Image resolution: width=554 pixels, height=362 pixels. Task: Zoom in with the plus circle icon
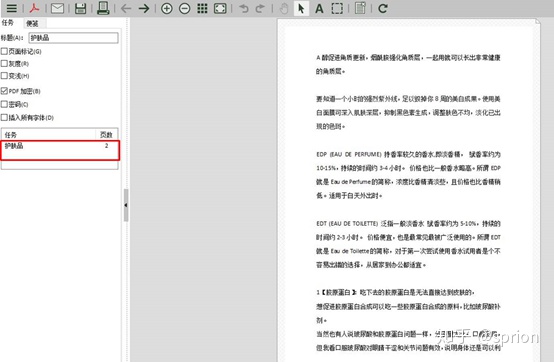pos(167,8)
